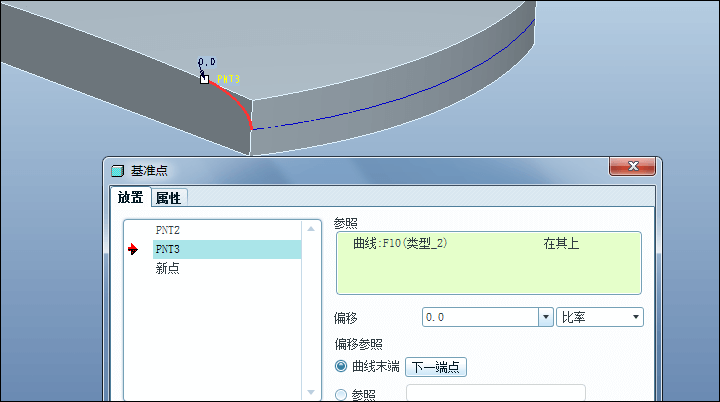Open the 比率 offset type dropdown
720x402 pixels.
pyautogui.click(x=600, y=317)
